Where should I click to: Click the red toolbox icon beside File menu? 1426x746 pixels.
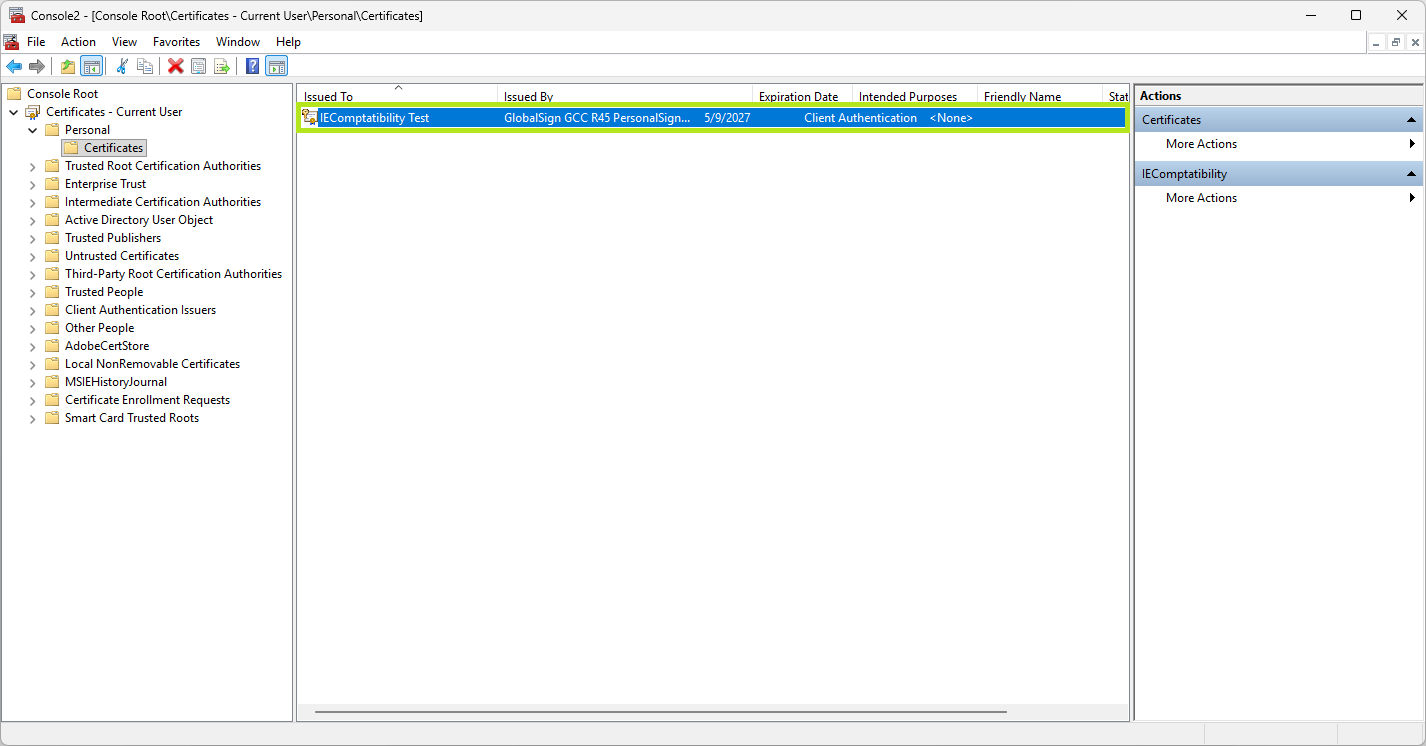point(11,42)
